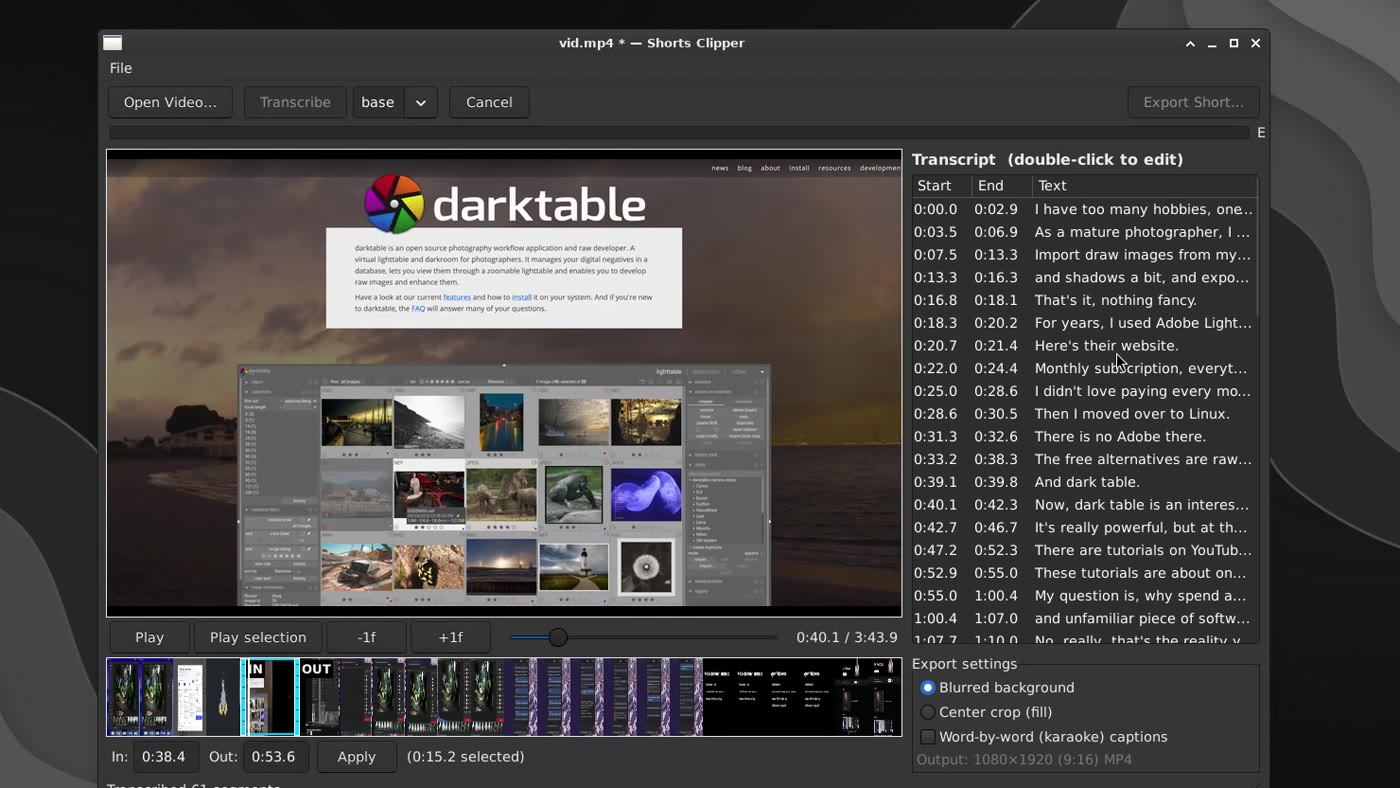Select transcript row "There are tutorials on YouTub"
Screen dimensions: 1400x788
tap(1083, 550)
